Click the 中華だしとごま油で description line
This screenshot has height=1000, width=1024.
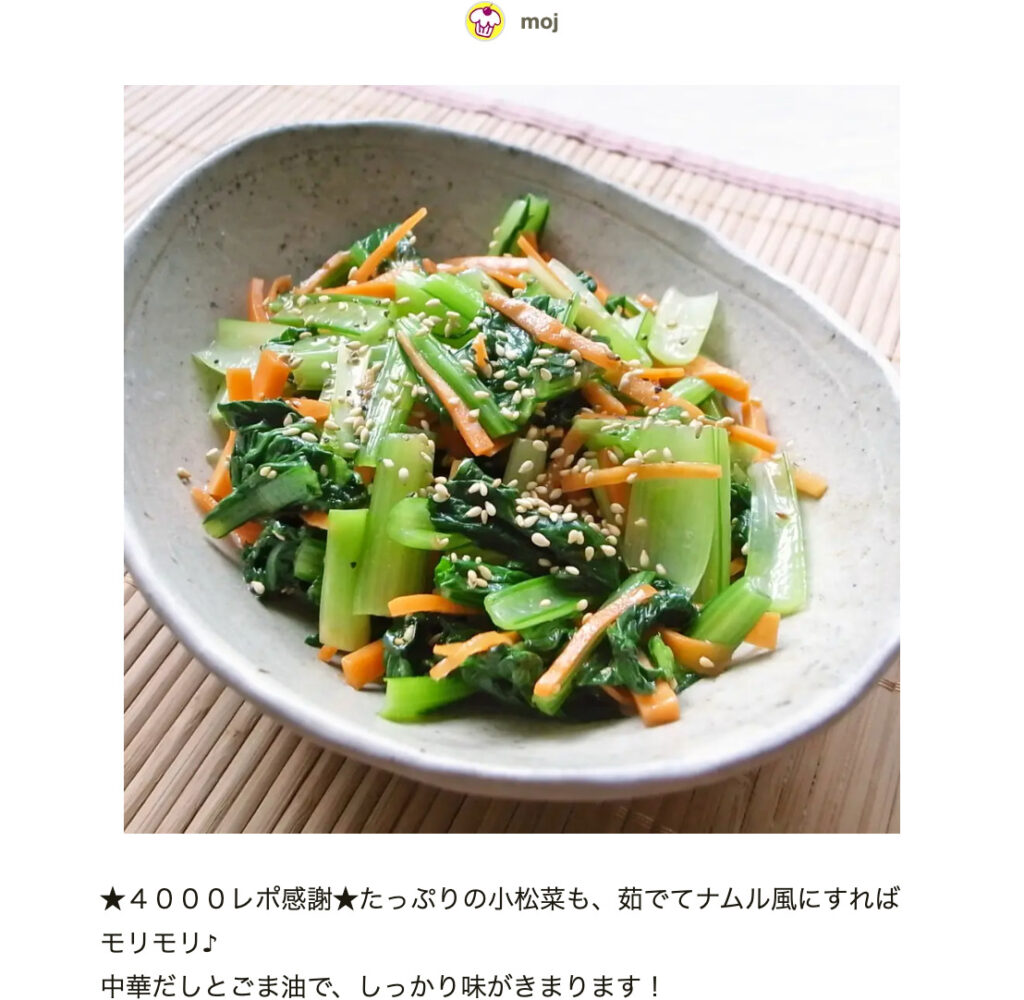click(x=381, y=986)
